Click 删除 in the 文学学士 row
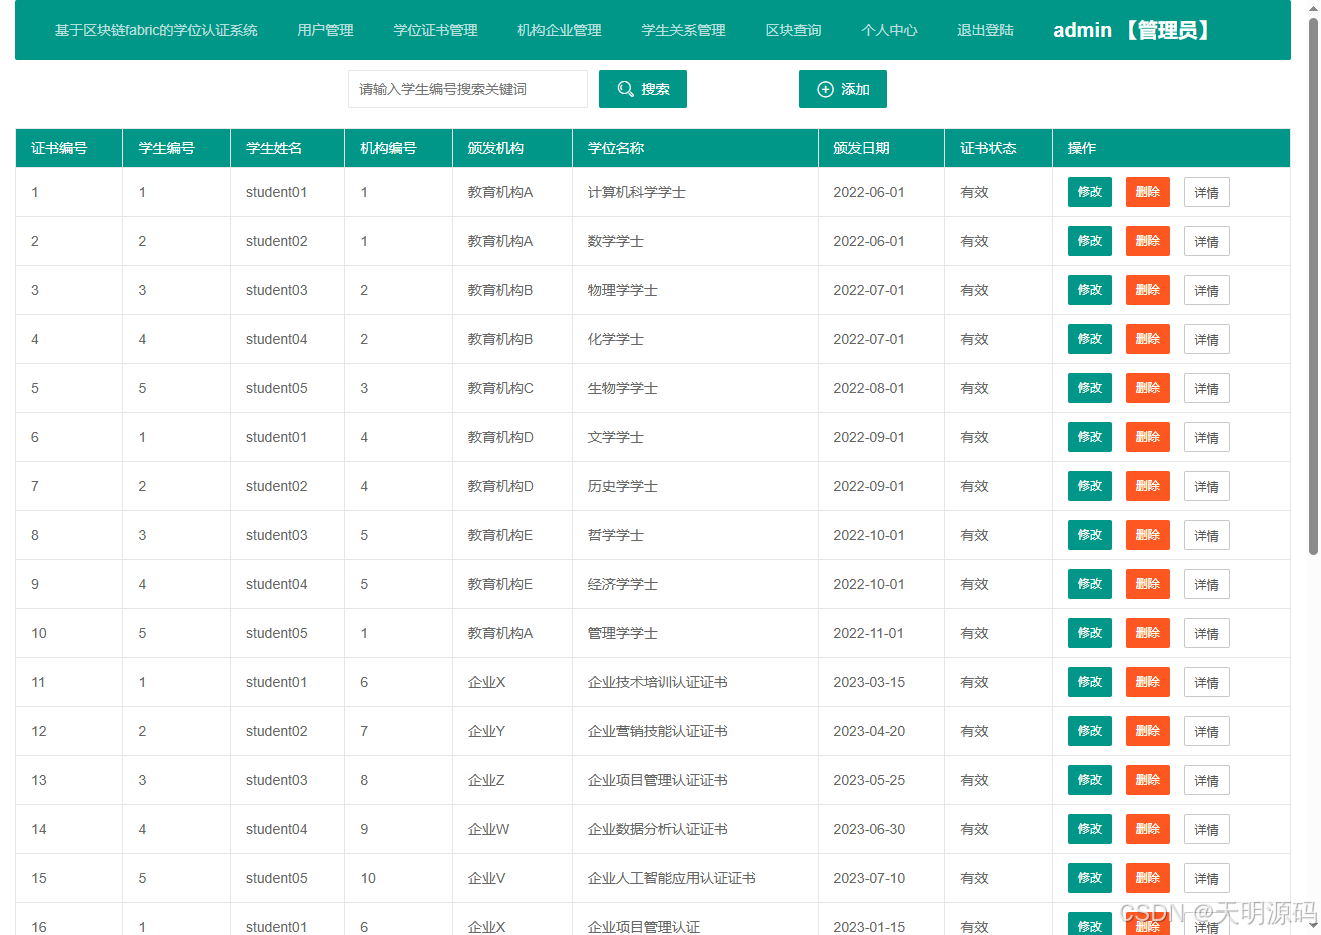1321x935 pixels. point(1148,437)
